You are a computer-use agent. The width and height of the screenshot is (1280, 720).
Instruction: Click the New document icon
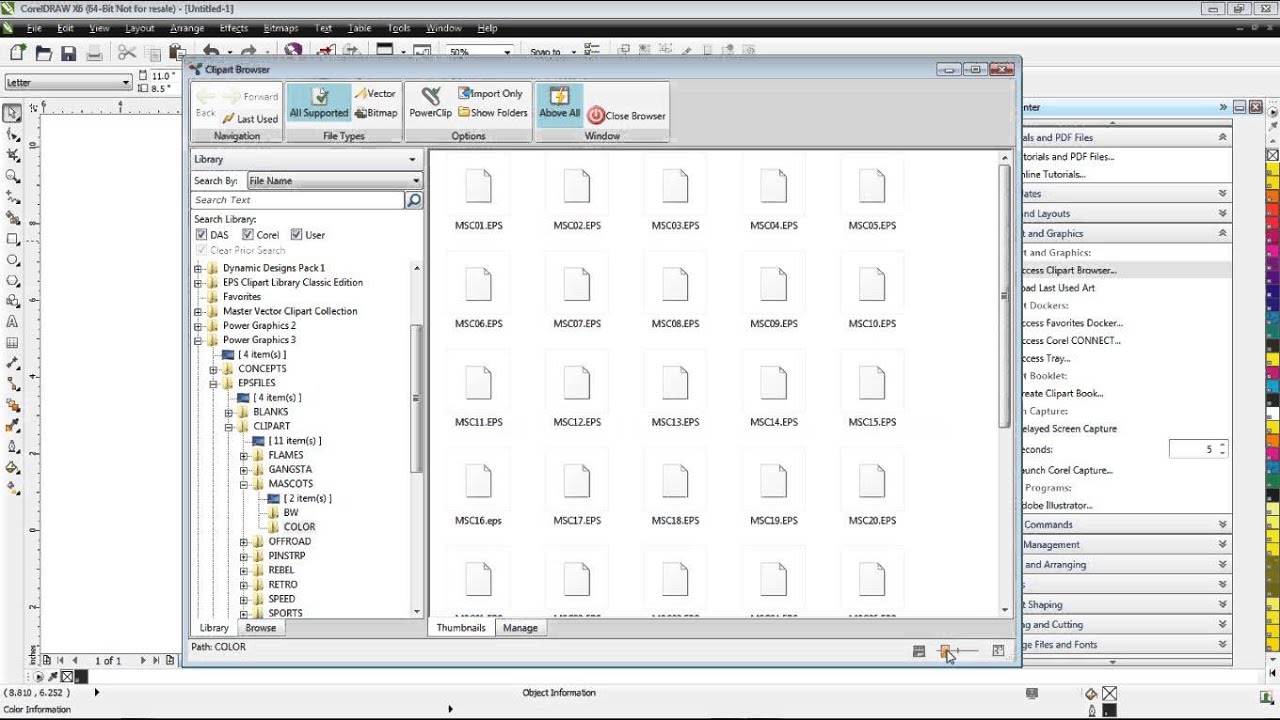pyautogui.click(x=18, y=53)
